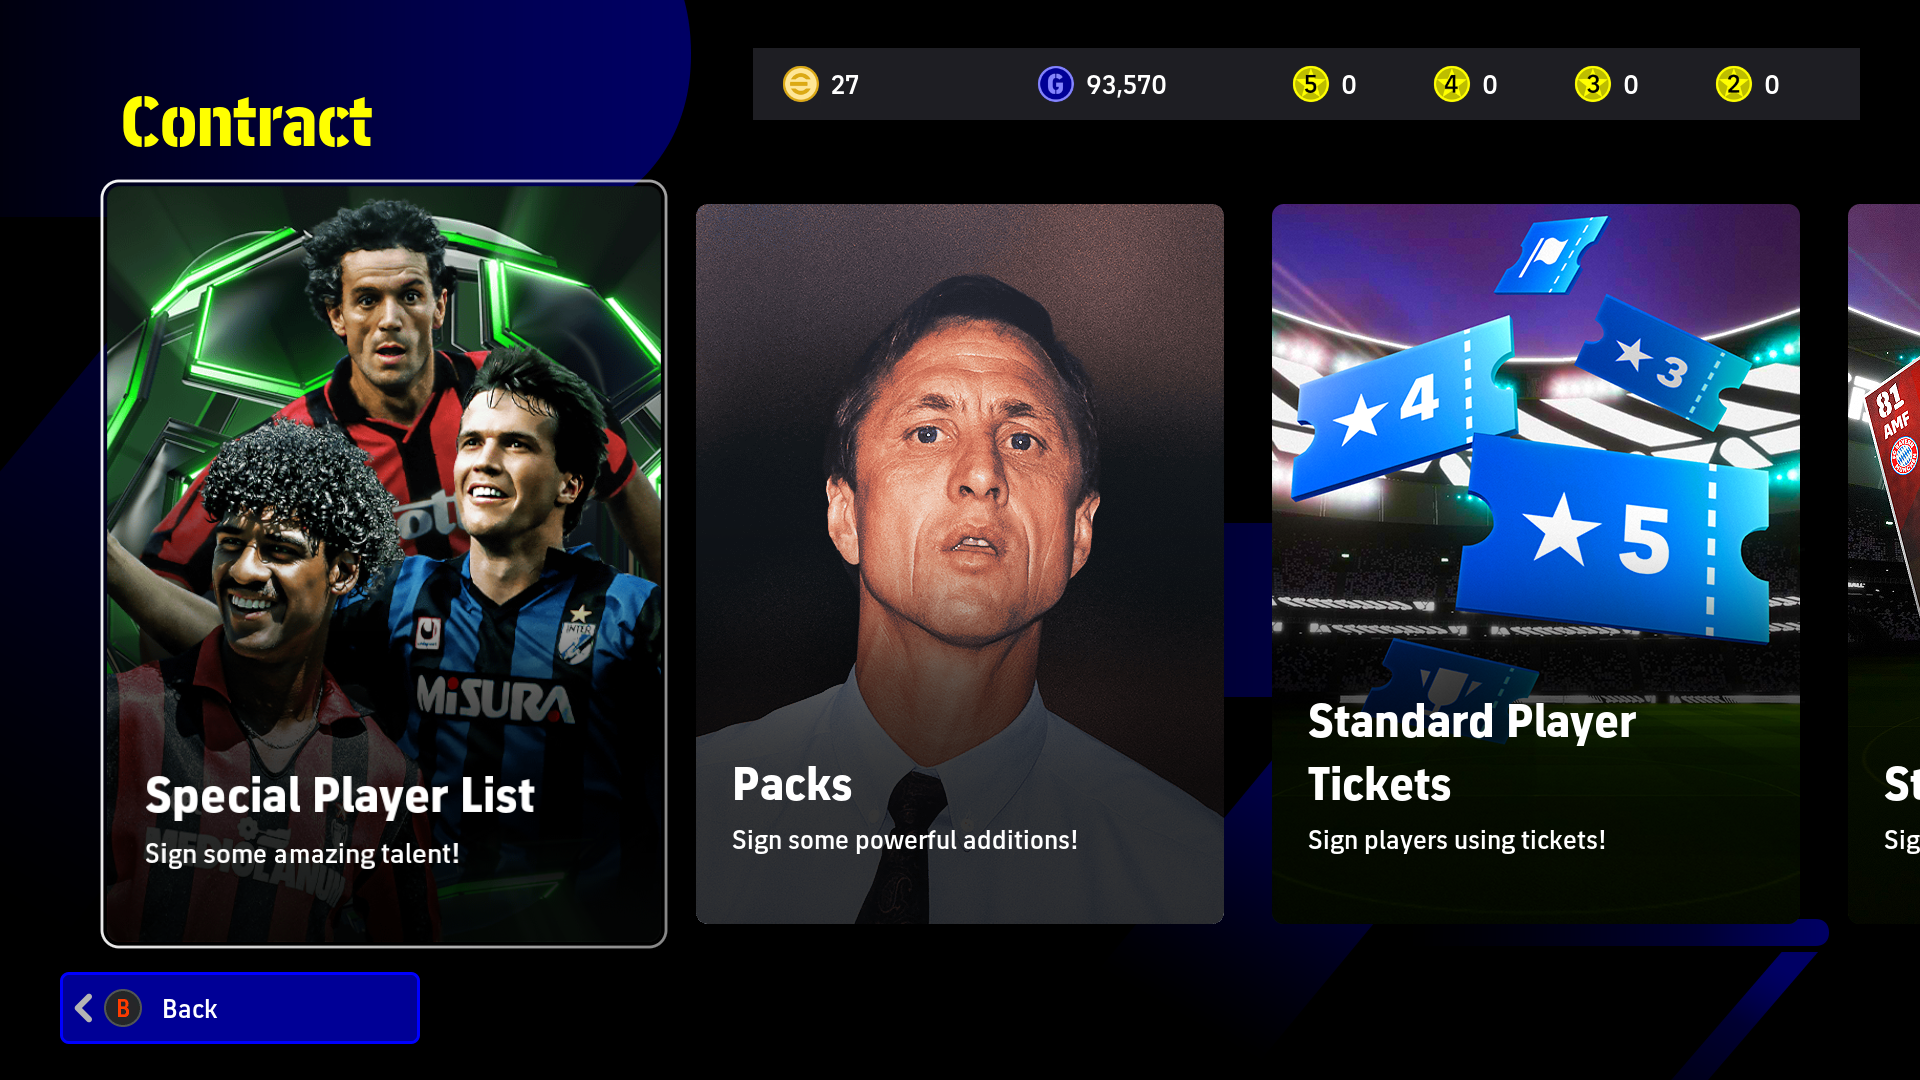Select the 3-star ticket counter icon

(x=1592, y=84)
